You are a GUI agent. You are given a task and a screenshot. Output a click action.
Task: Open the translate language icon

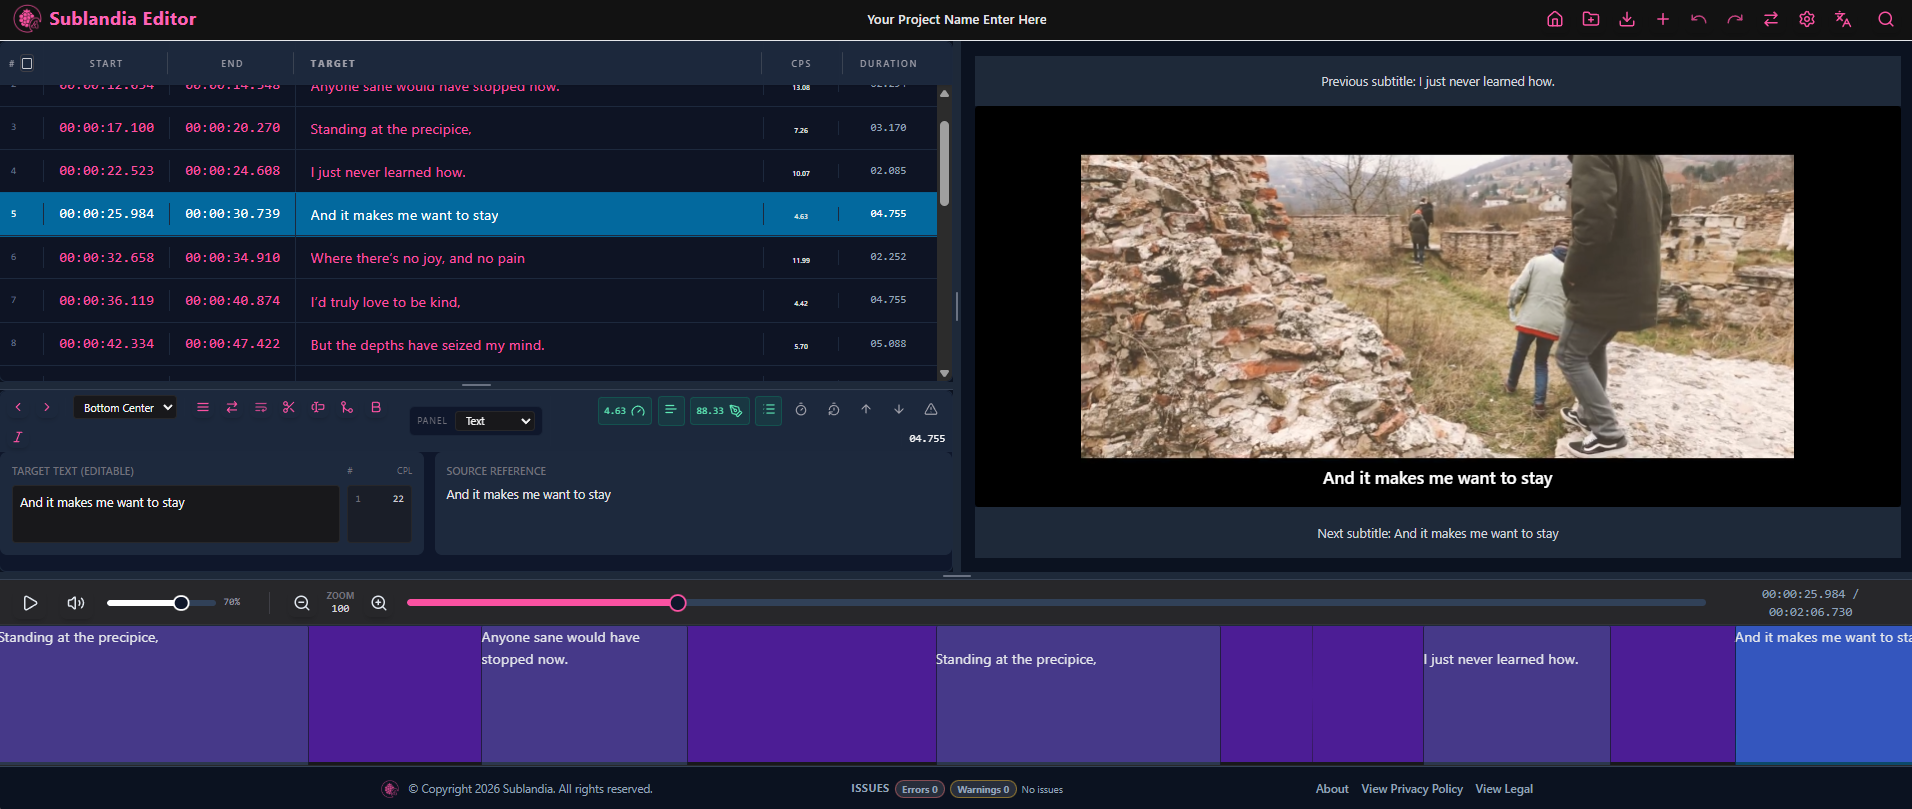(x=1843, y=19)
